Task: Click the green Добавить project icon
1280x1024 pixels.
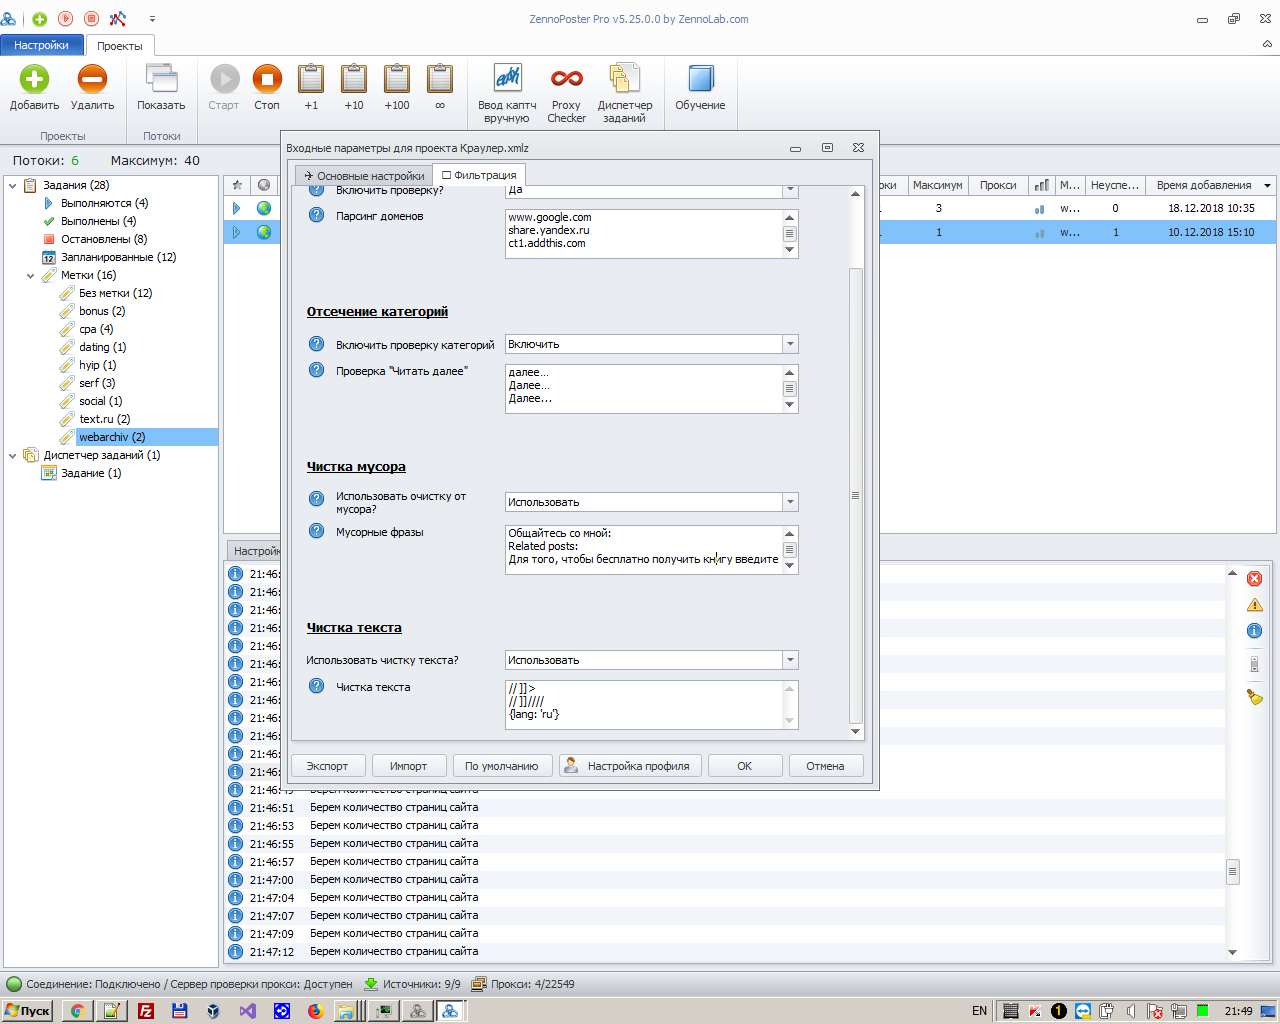Action: tap(34, 80)
